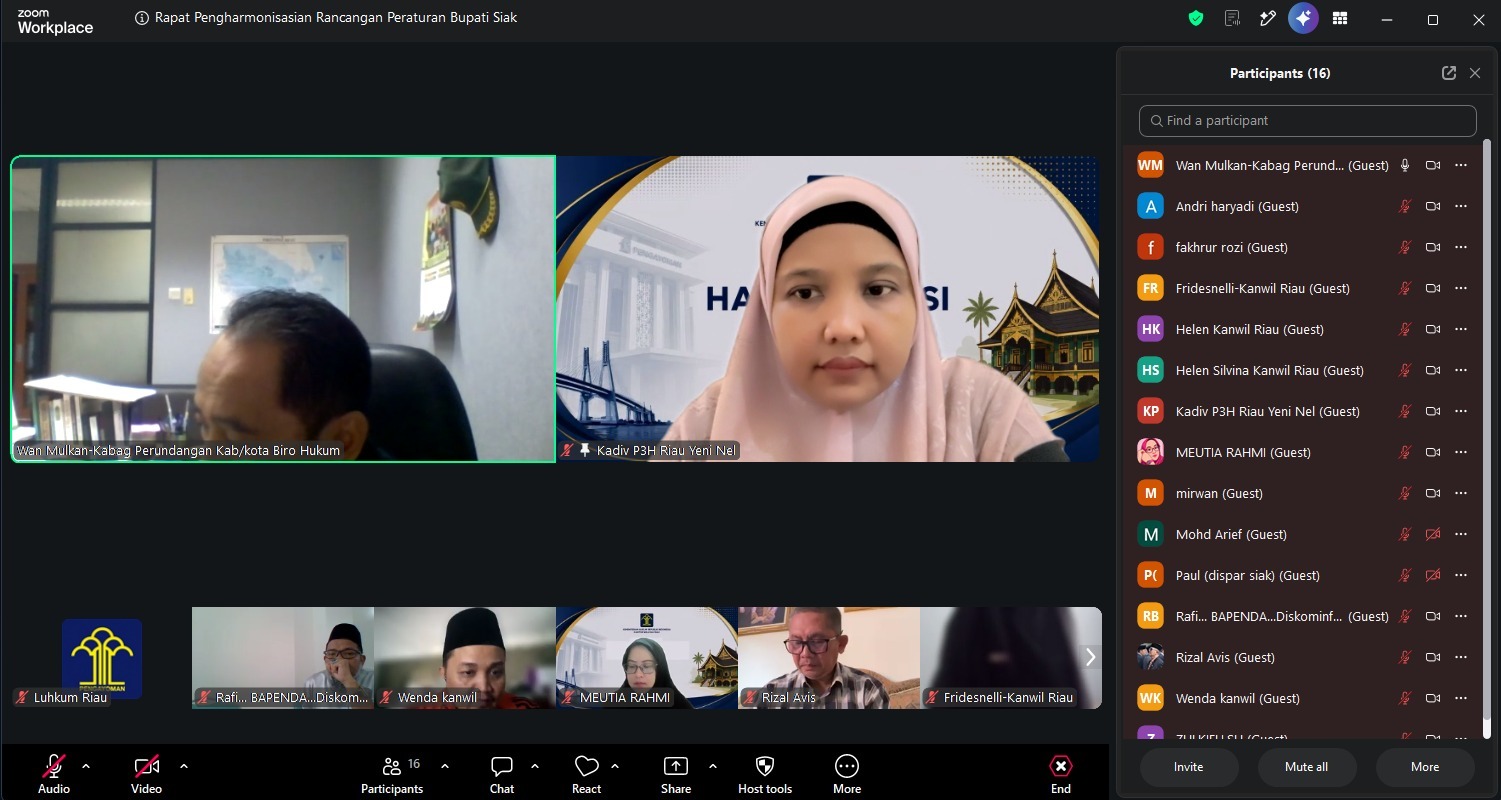Start screen sharing with Share
Image resolution: width=1501 pixels, height=800 pixels.
[x=676, y=774]
